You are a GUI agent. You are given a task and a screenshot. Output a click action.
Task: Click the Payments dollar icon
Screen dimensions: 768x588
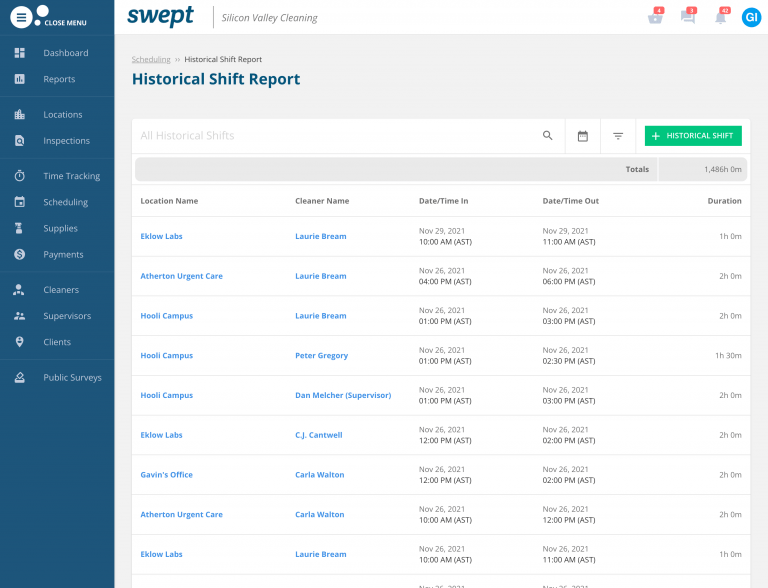coord(20,254)
